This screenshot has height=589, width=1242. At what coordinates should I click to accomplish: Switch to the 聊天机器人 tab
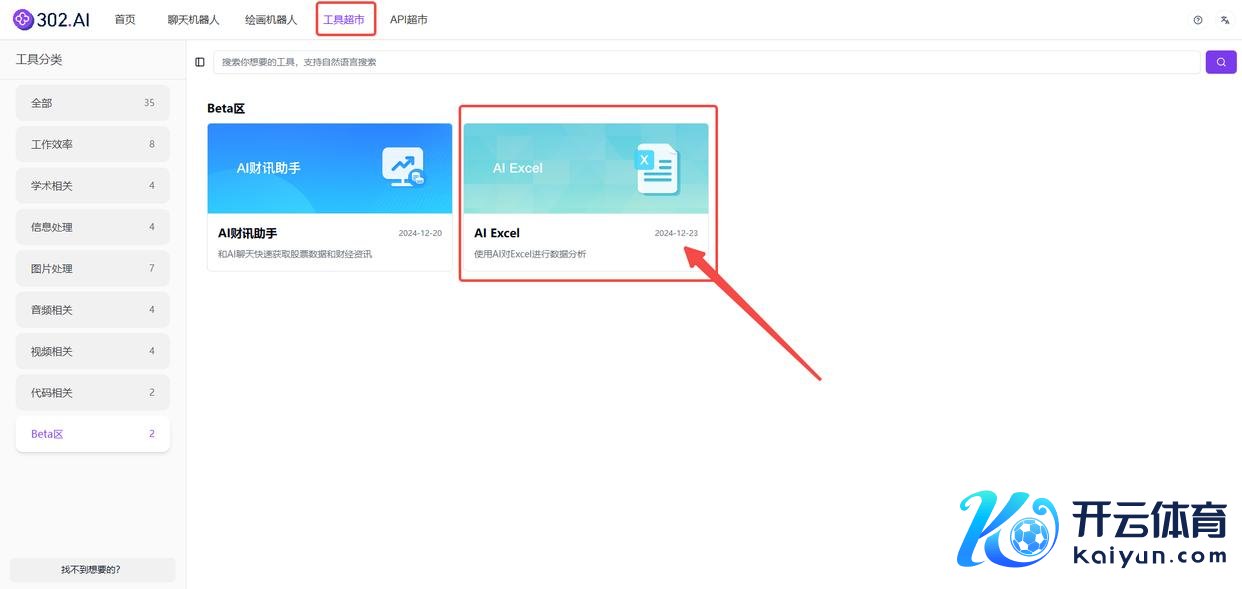[193, 20]
